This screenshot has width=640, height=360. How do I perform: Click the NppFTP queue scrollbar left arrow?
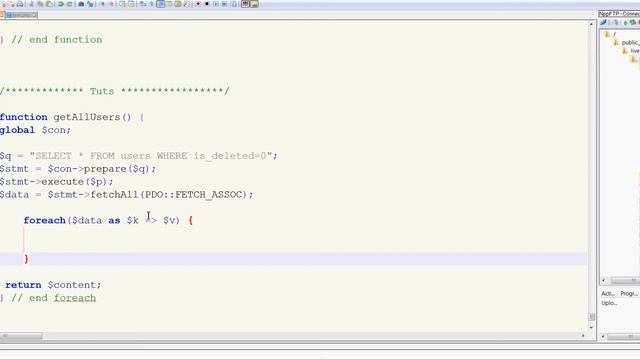pyautogui.click(x=604, y=336)
